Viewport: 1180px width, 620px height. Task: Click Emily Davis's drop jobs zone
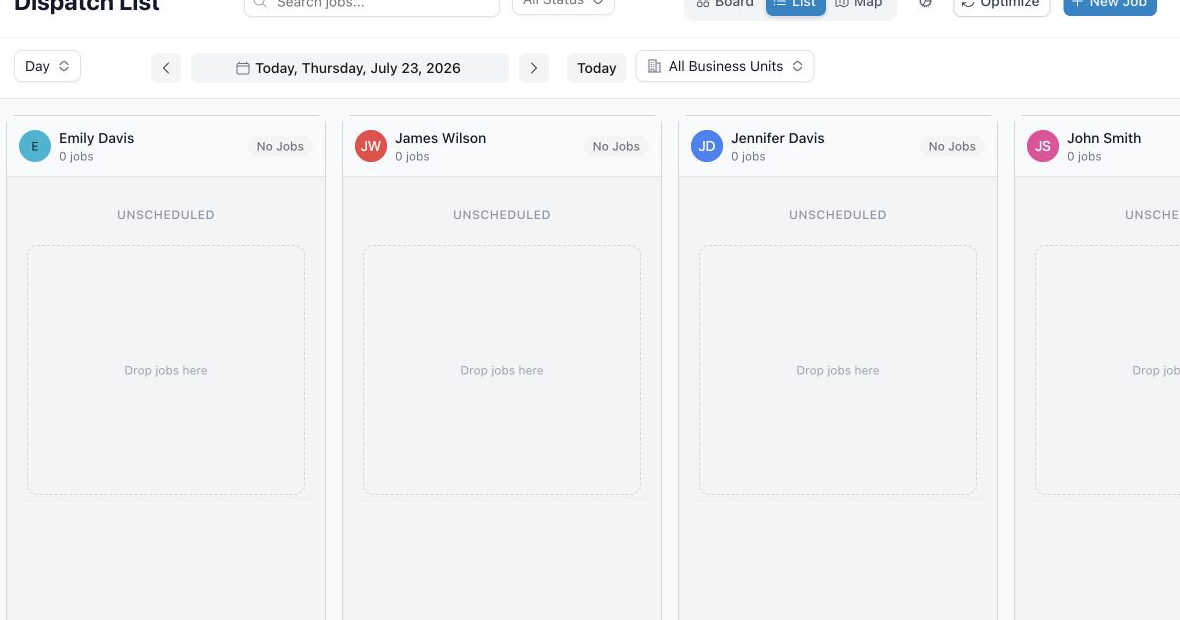(166, 370)
